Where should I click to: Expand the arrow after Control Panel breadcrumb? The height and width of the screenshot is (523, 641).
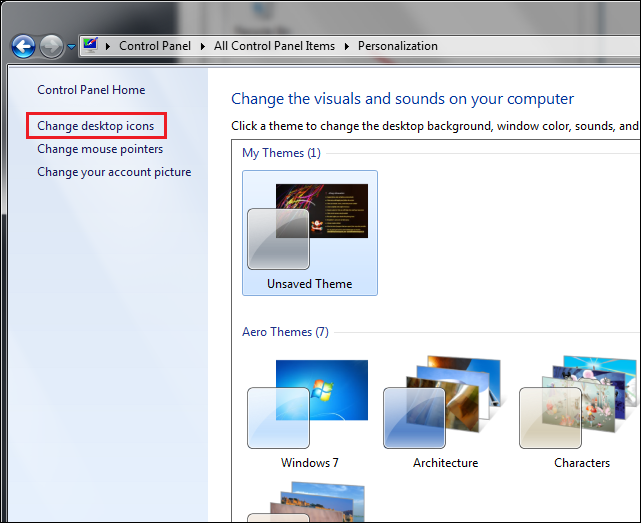pos(202,46)
